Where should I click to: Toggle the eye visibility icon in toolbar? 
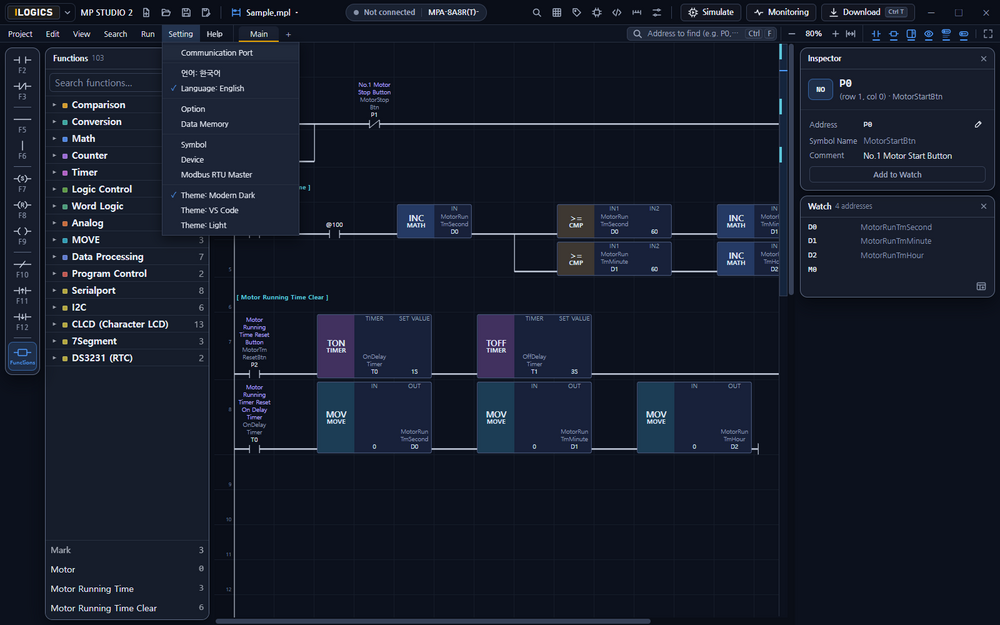[929, 34]
